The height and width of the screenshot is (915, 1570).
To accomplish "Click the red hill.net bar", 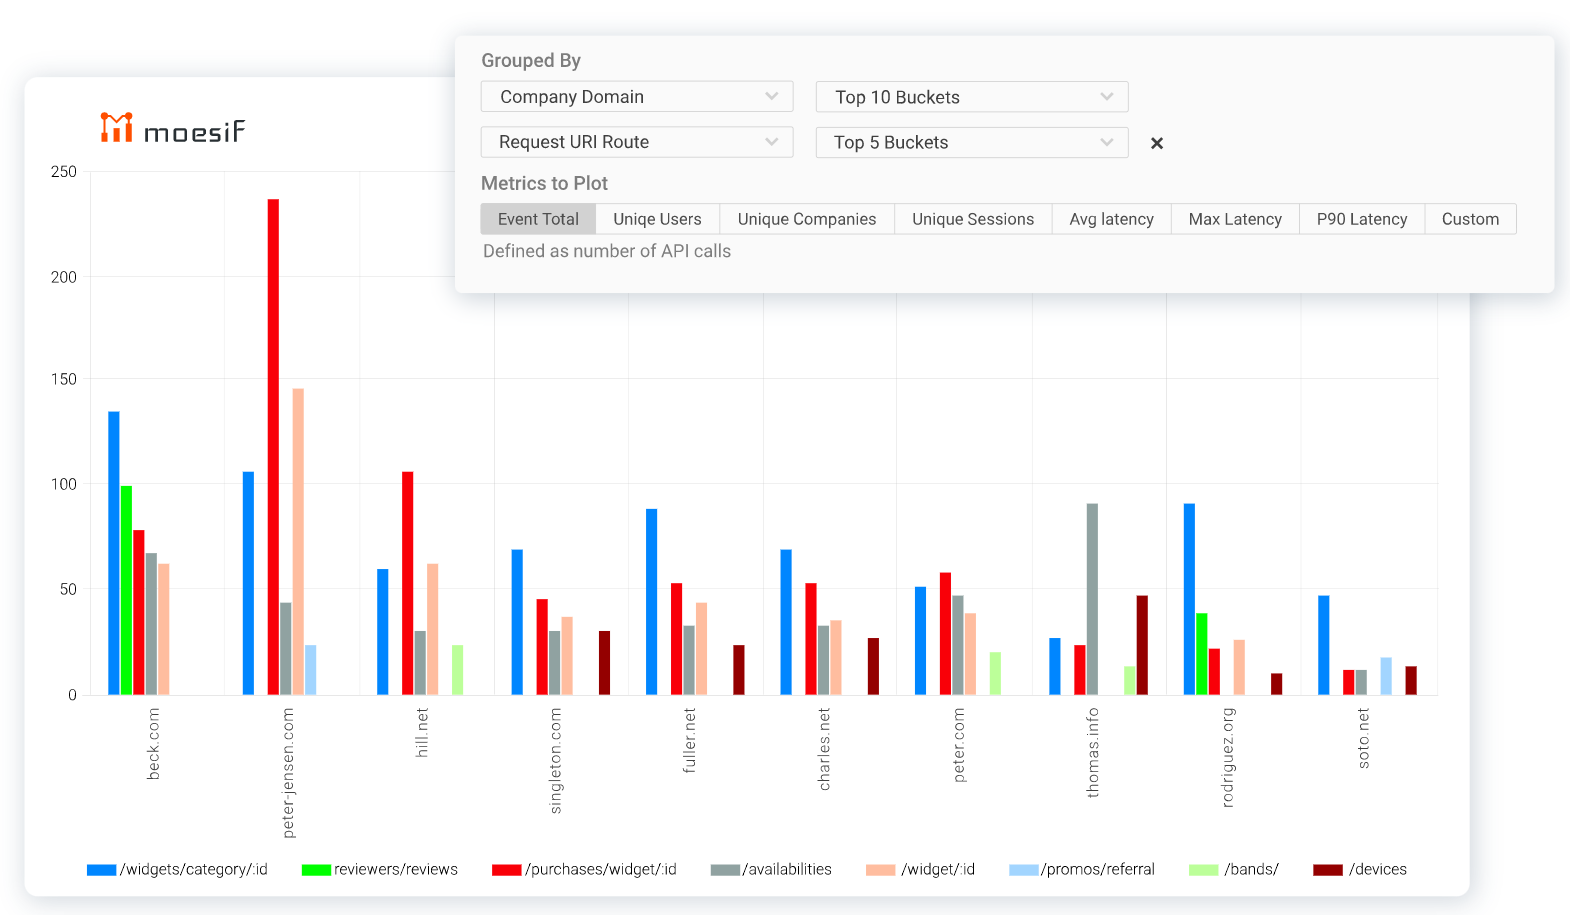I will click(x=408, y=583).
